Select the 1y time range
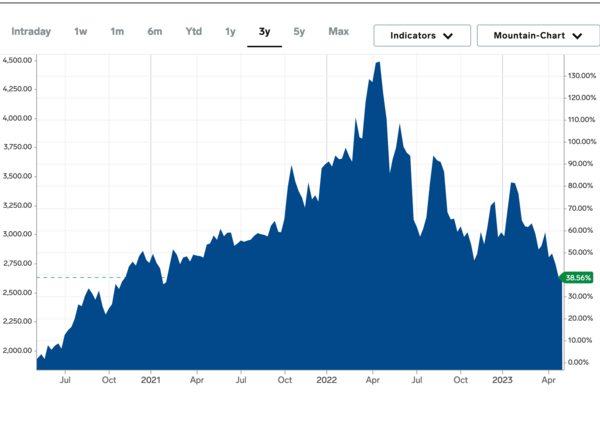 pyautogui.click(x=230, y=32)
